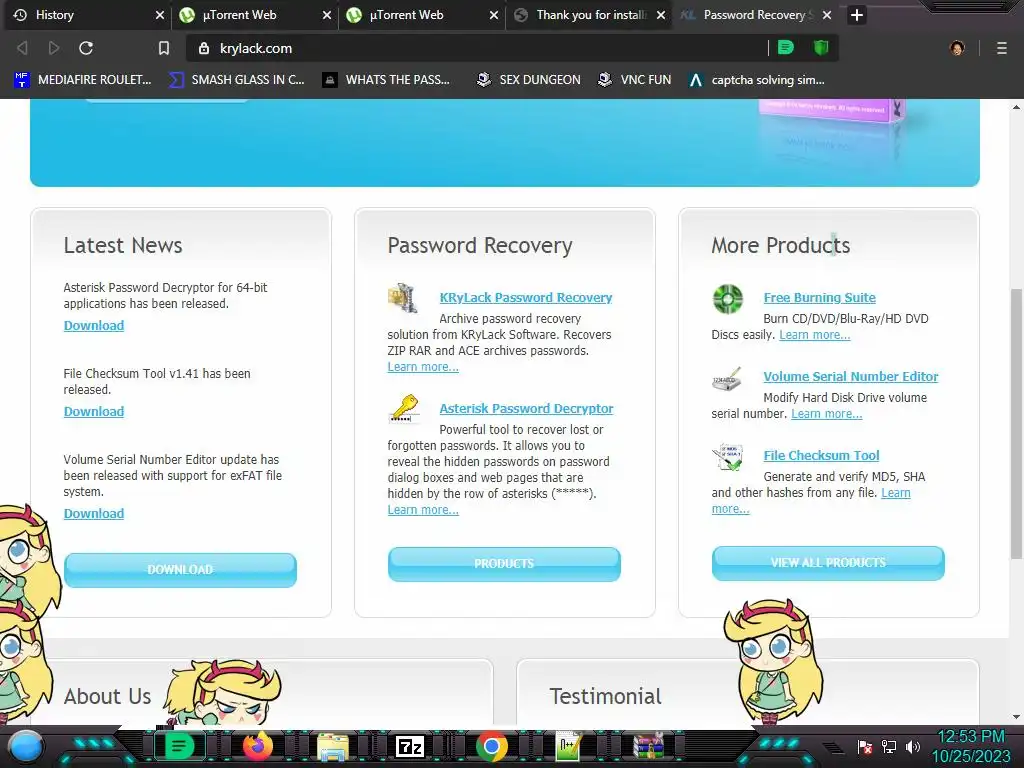Image resolution: width=1024 pixels, height=768 pixels.
Task: Open the green chat extension icon in address bar
Action: pyautogui.click(x=786, y=48)
